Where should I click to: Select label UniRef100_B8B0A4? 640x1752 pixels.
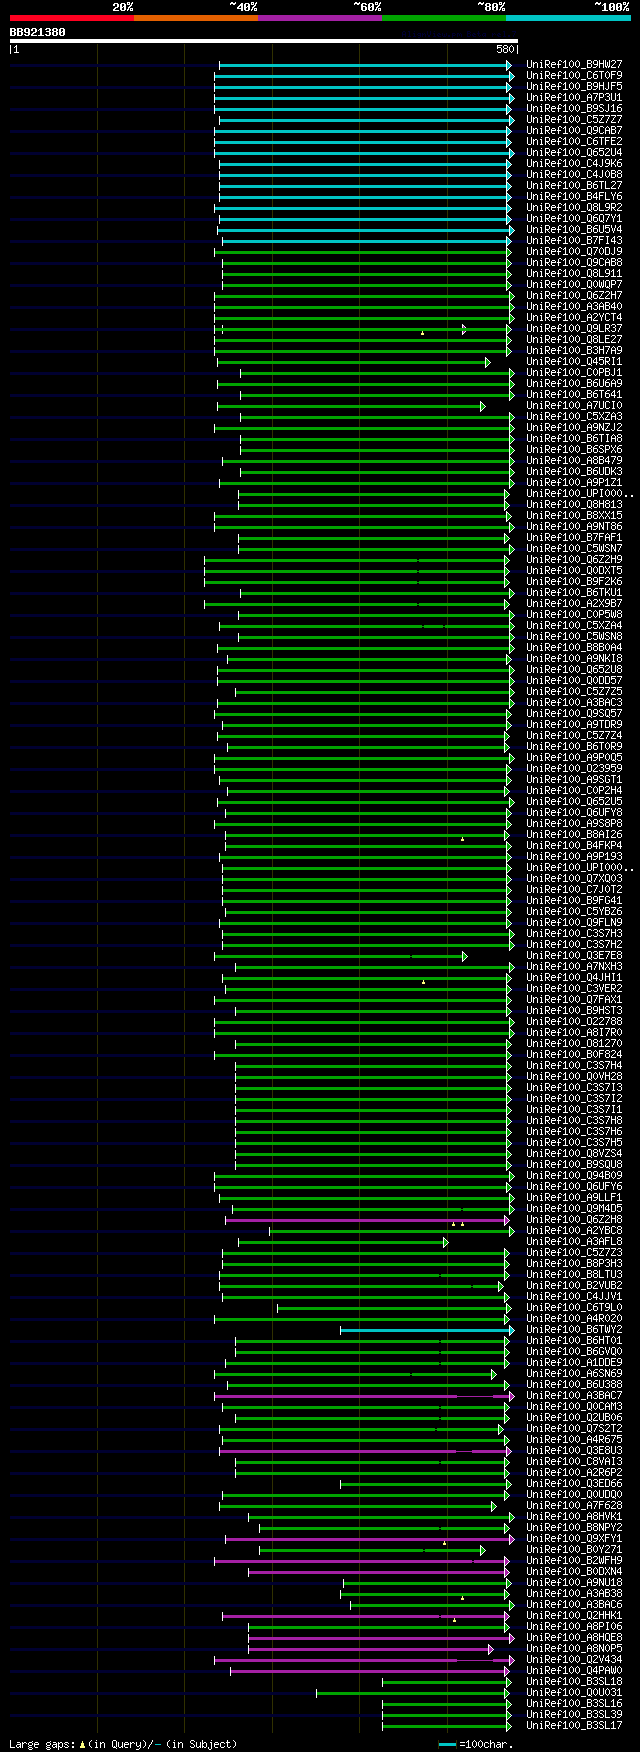(x=574, y=648)
